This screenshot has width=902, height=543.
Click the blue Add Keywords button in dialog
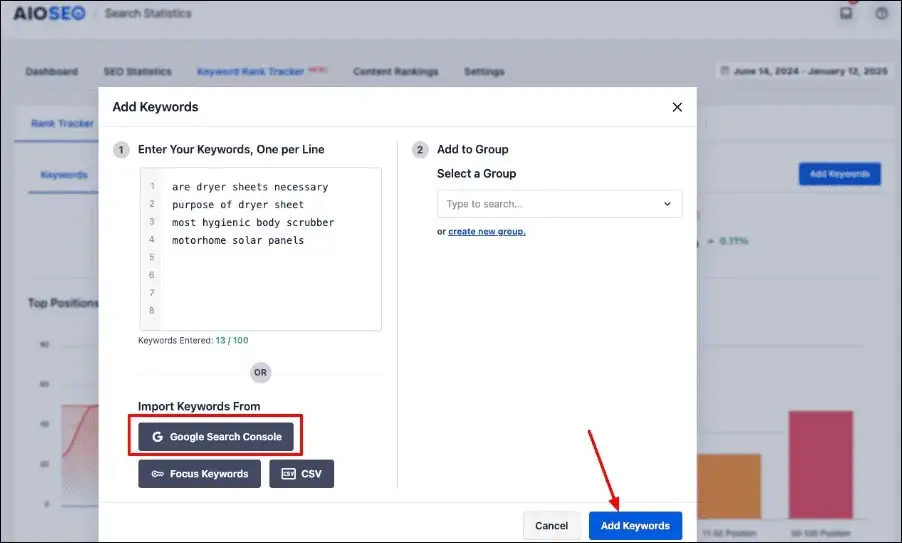click(x=635, y=525)
